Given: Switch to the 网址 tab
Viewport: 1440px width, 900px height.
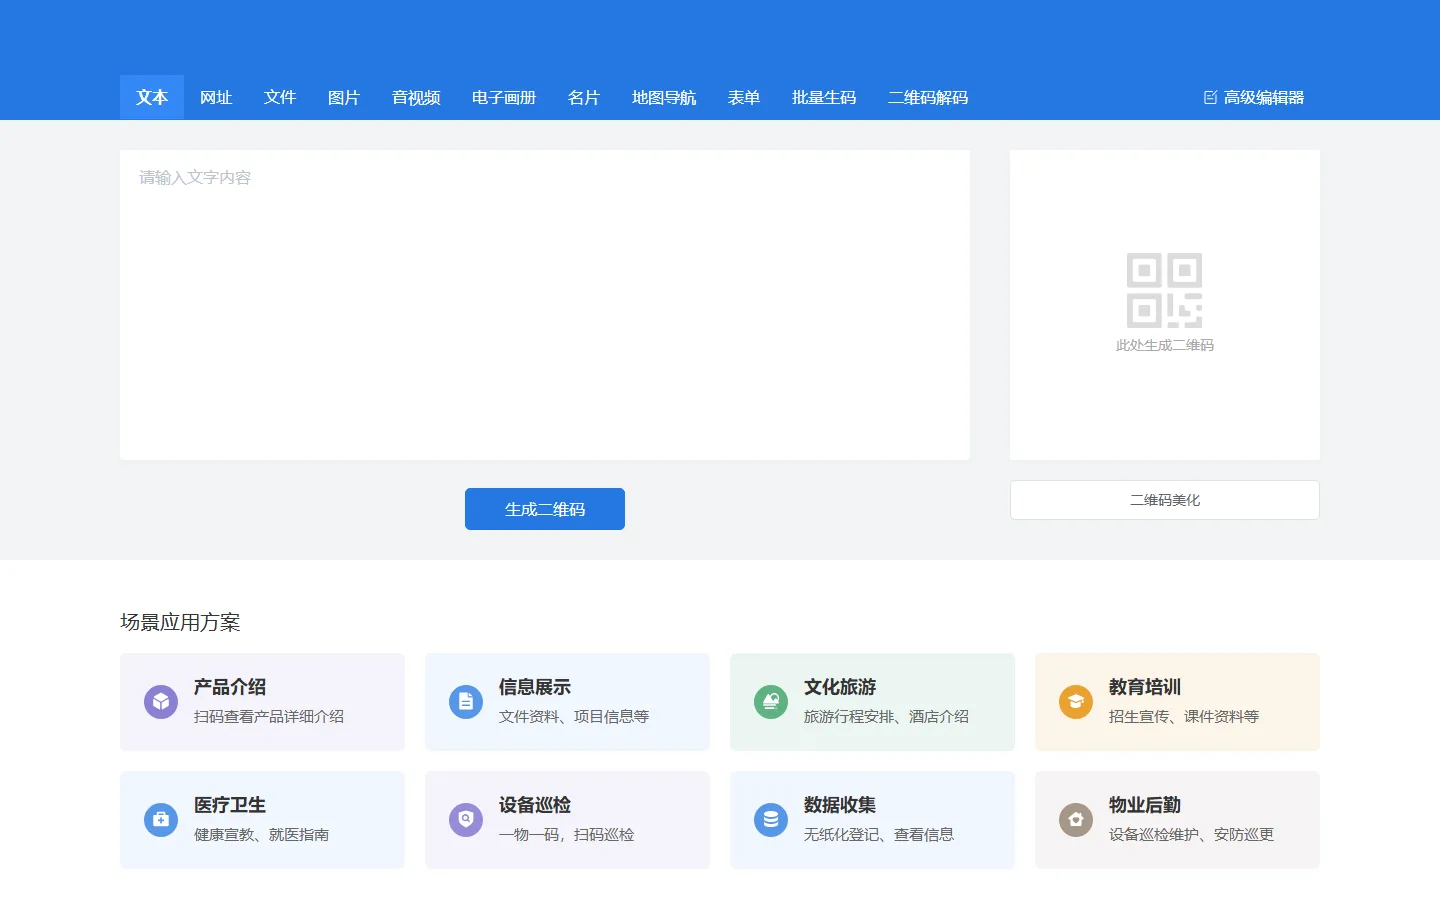Looking at the screenshot, I should (216, 97).
